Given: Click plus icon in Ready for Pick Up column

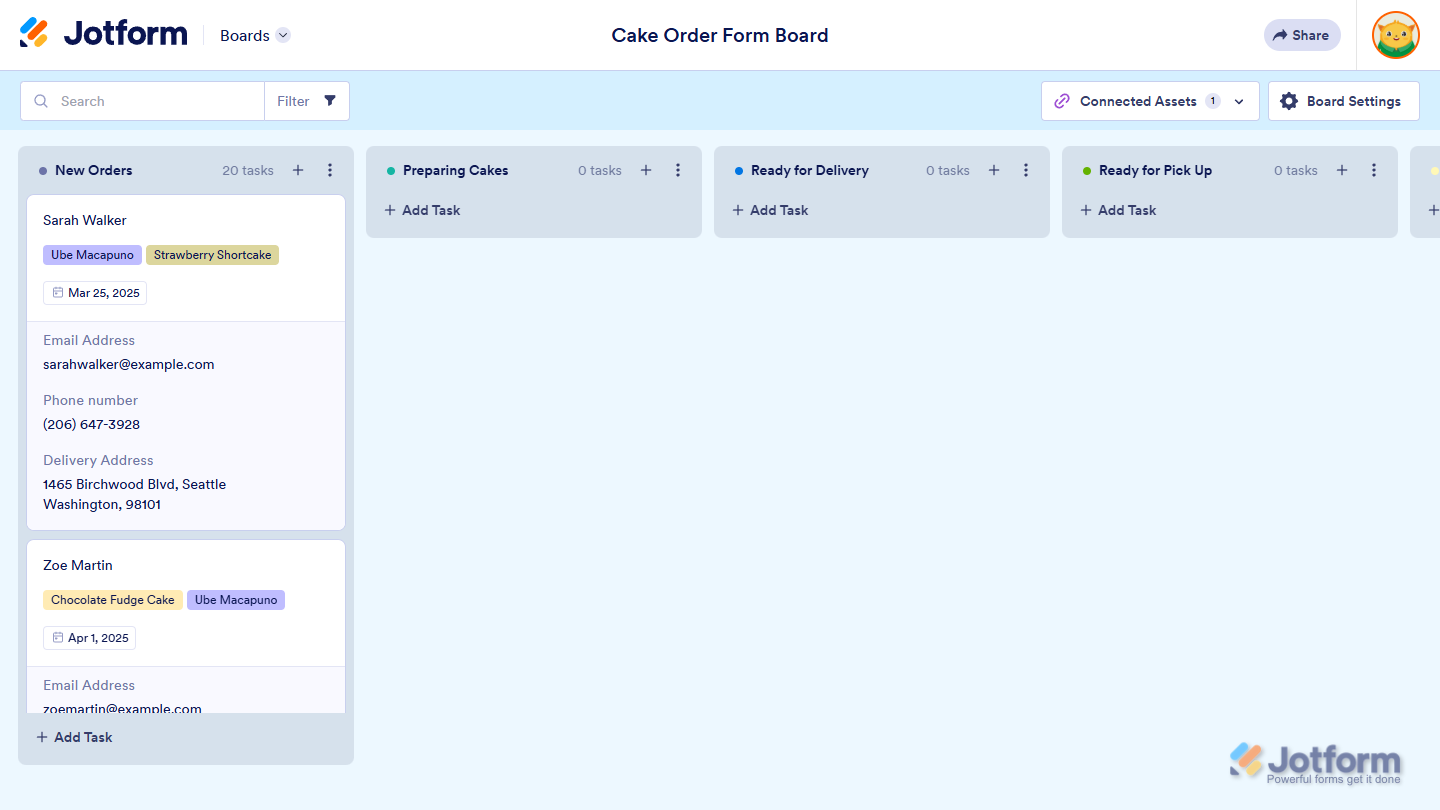Looking at the screenshot, I should coord(1342,171).
